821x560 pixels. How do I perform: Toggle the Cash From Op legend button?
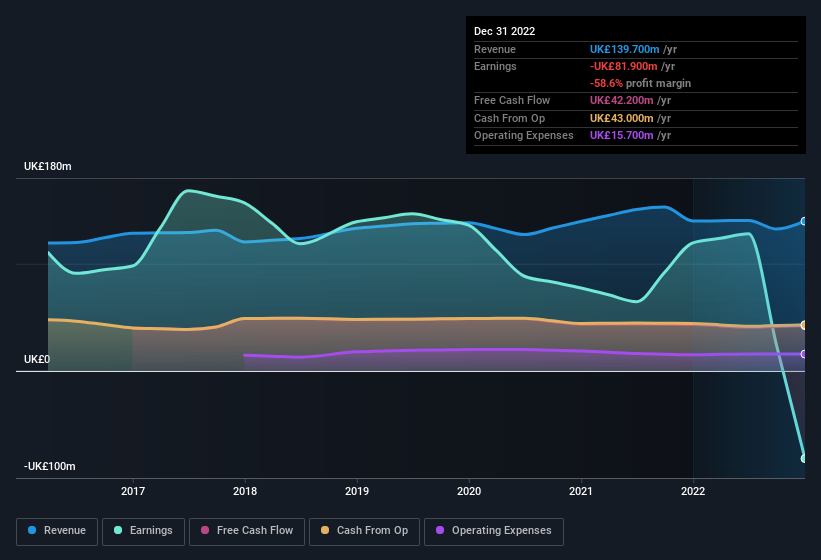tap(364, 531)
